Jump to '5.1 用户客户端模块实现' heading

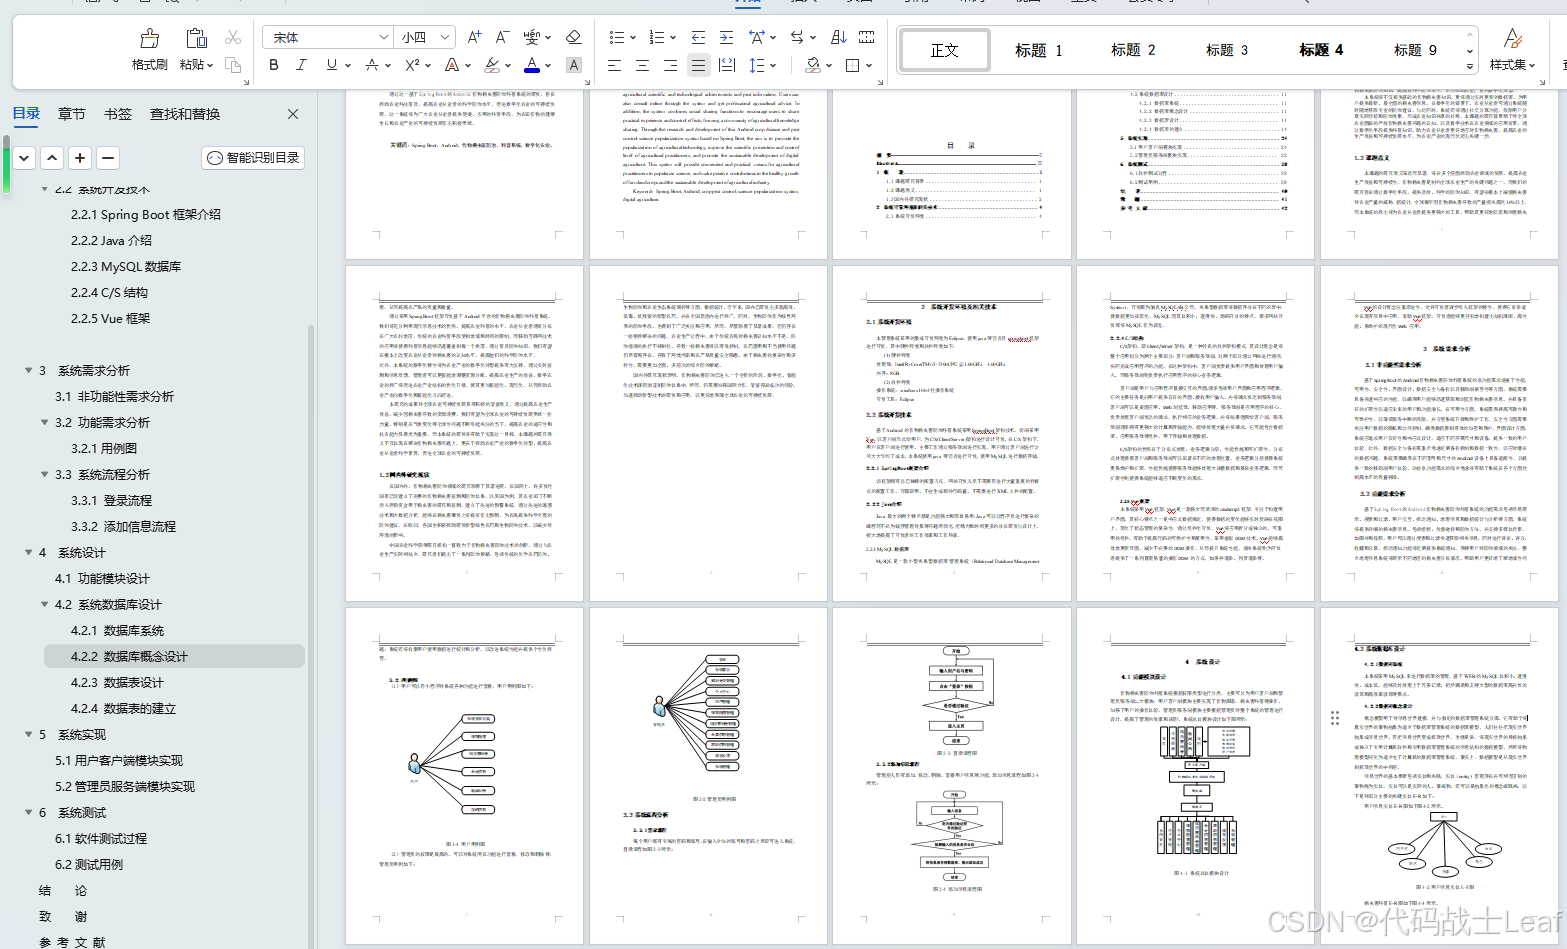tap(119, 760)
